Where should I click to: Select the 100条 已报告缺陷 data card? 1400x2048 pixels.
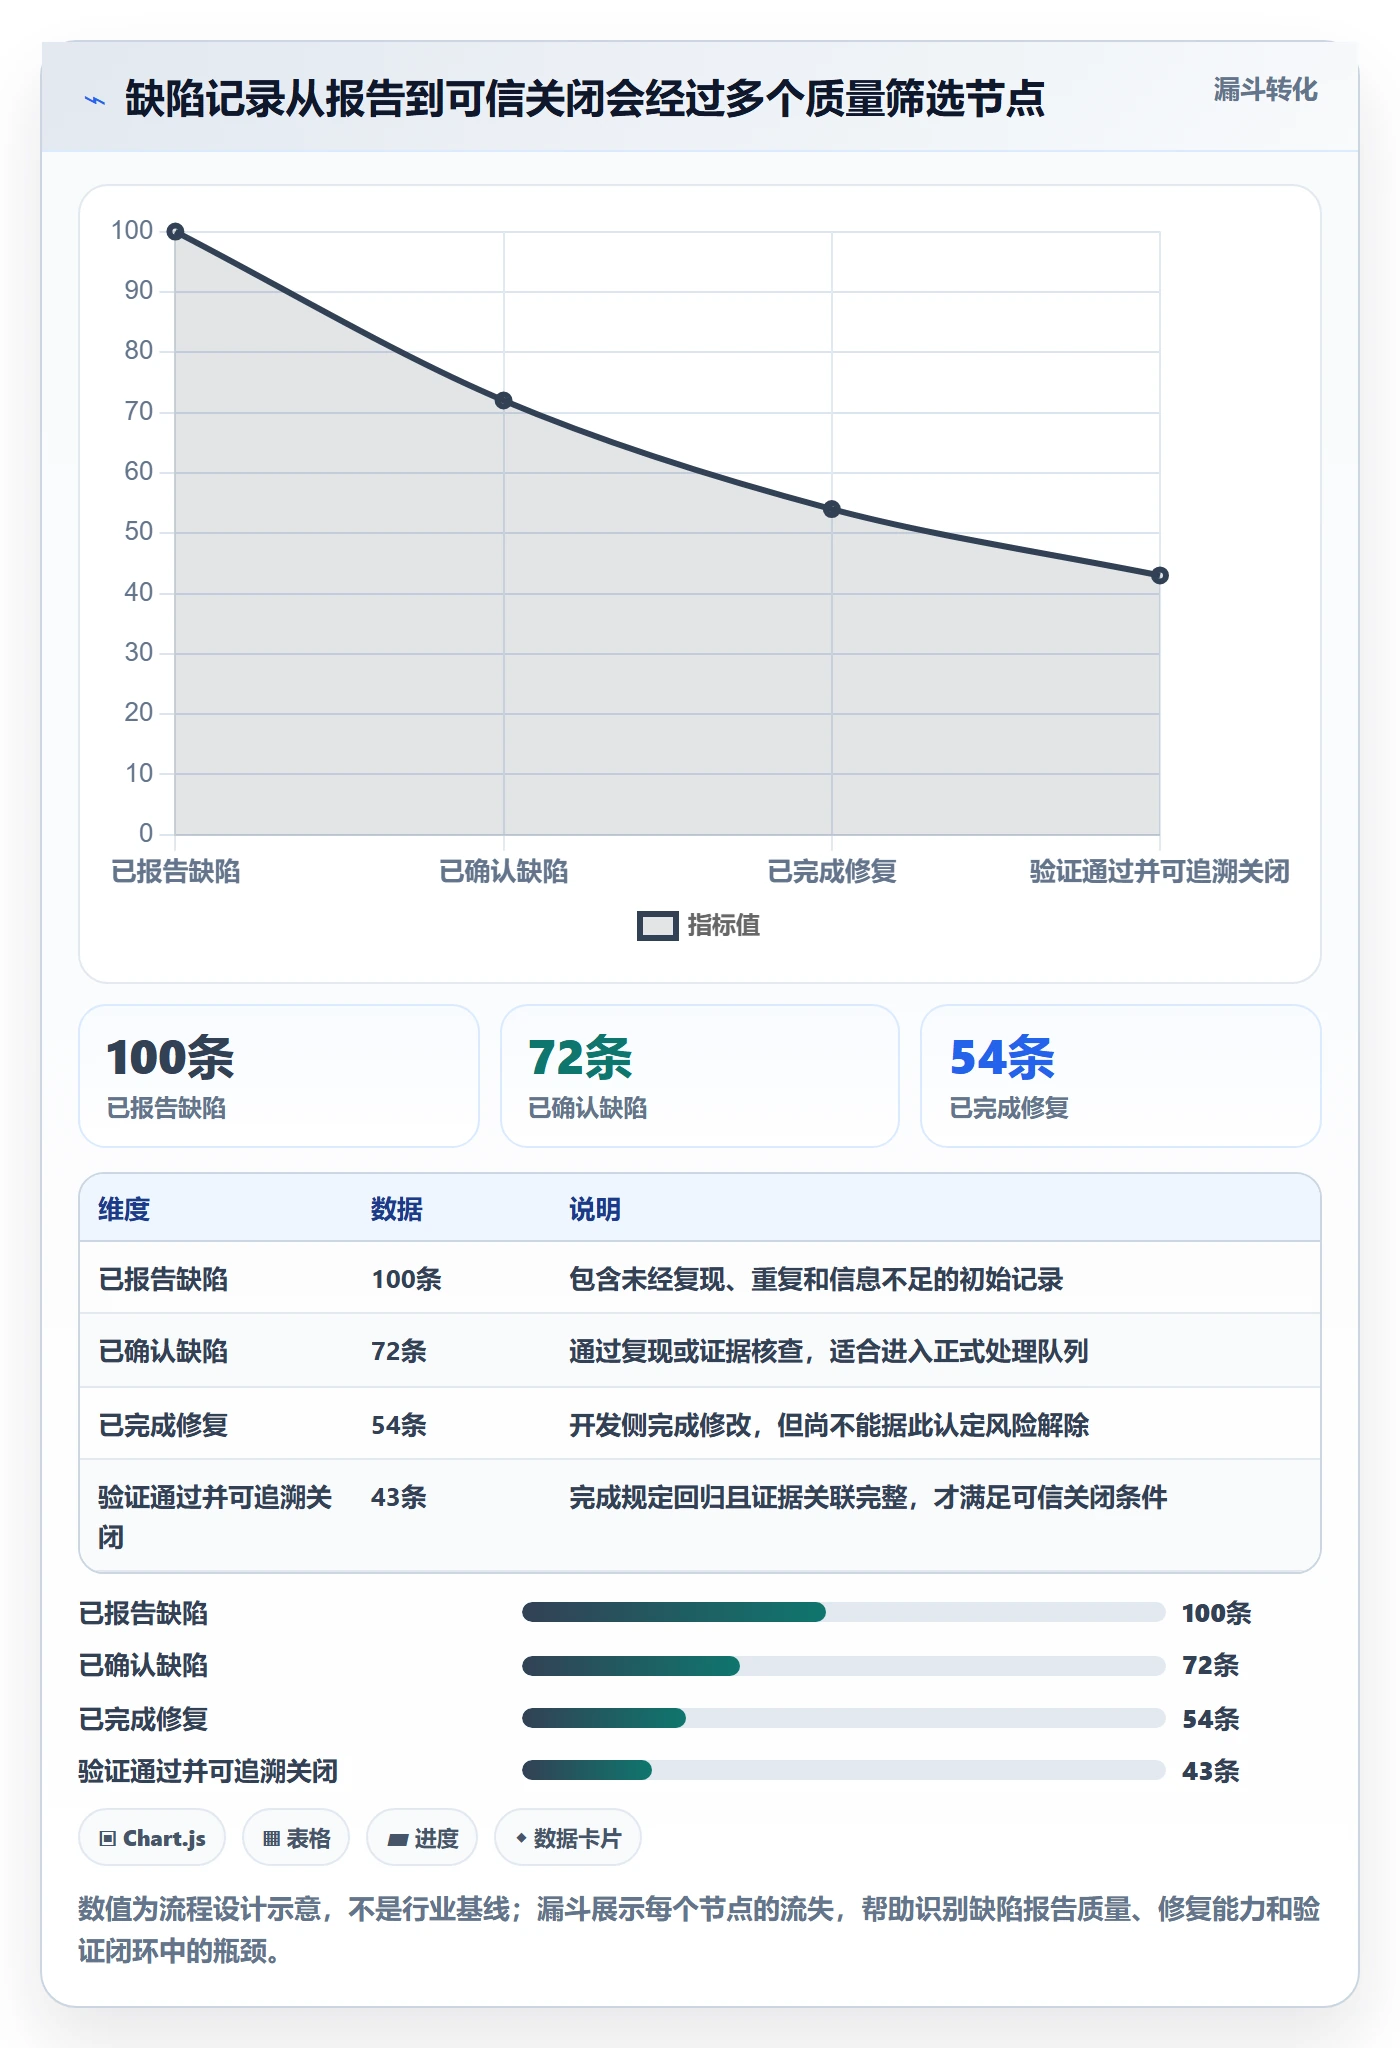279,1076
